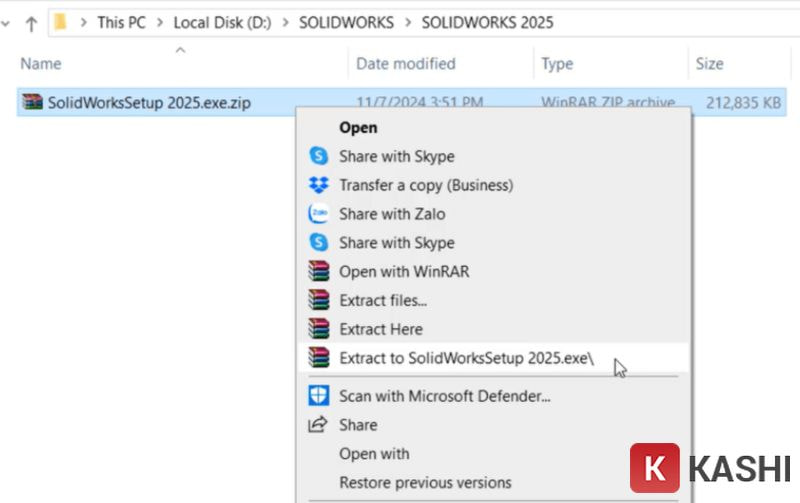The image size is (800, 503).
Task: Sort files by the Date modified column
Action: (405, 64)
